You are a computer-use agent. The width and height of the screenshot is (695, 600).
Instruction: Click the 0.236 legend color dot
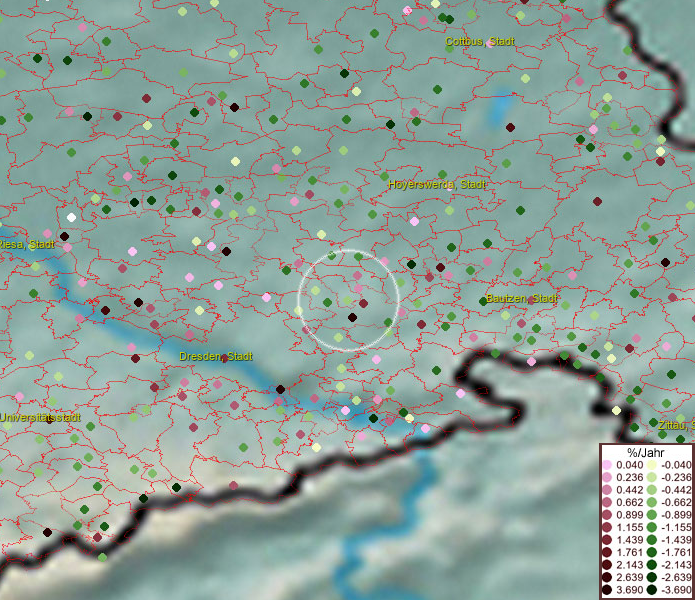tap(607, 477)
